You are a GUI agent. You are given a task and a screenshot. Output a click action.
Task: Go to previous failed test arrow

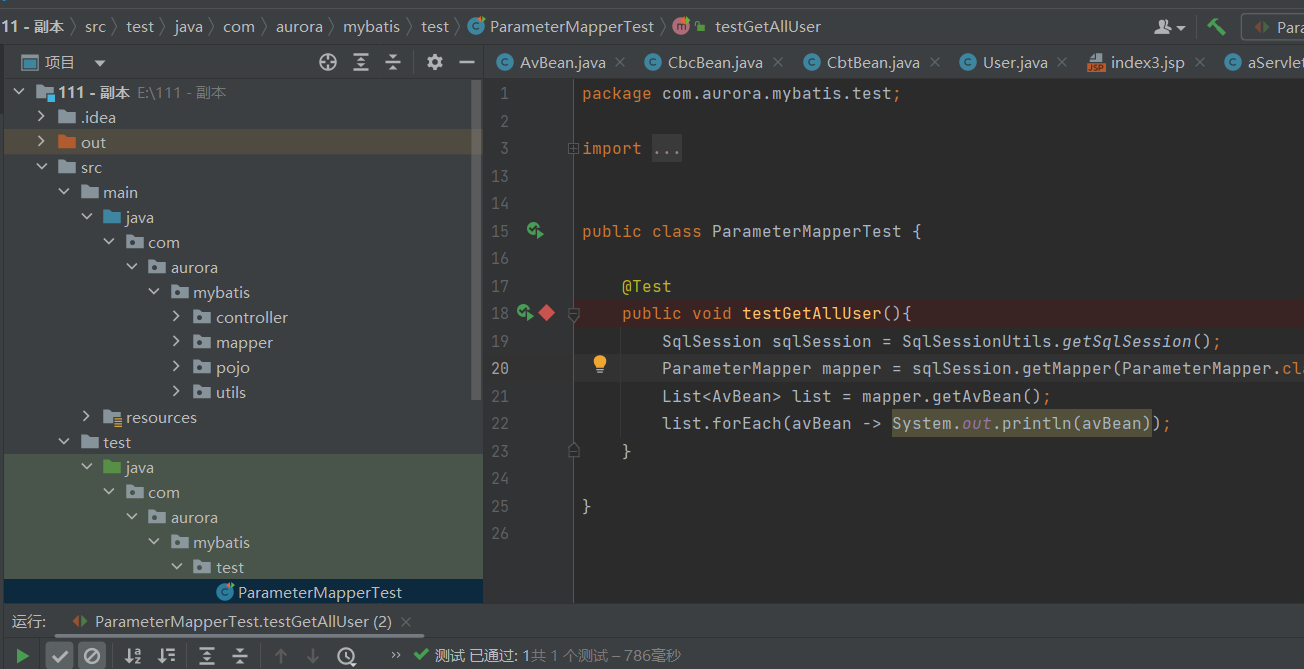click(281, 656)
